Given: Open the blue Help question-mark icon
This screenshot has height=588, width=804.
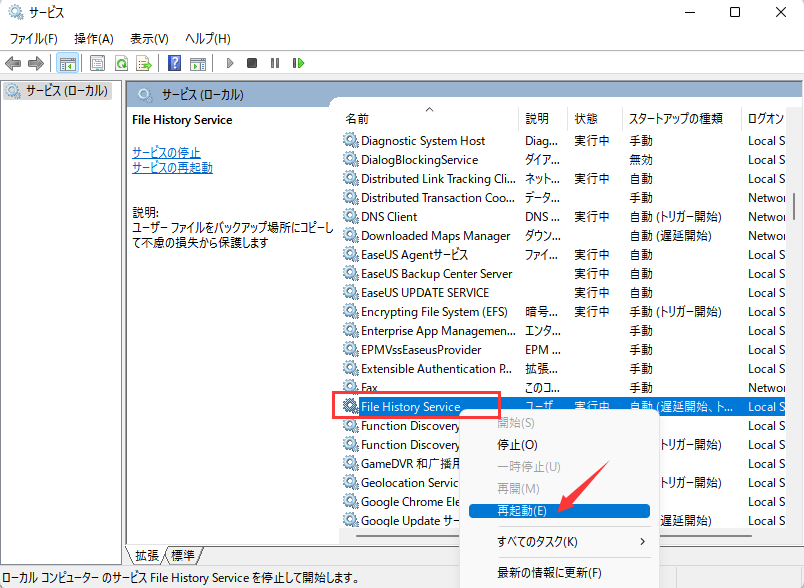Looking at the screenshot, I should [x=174, y=63].
